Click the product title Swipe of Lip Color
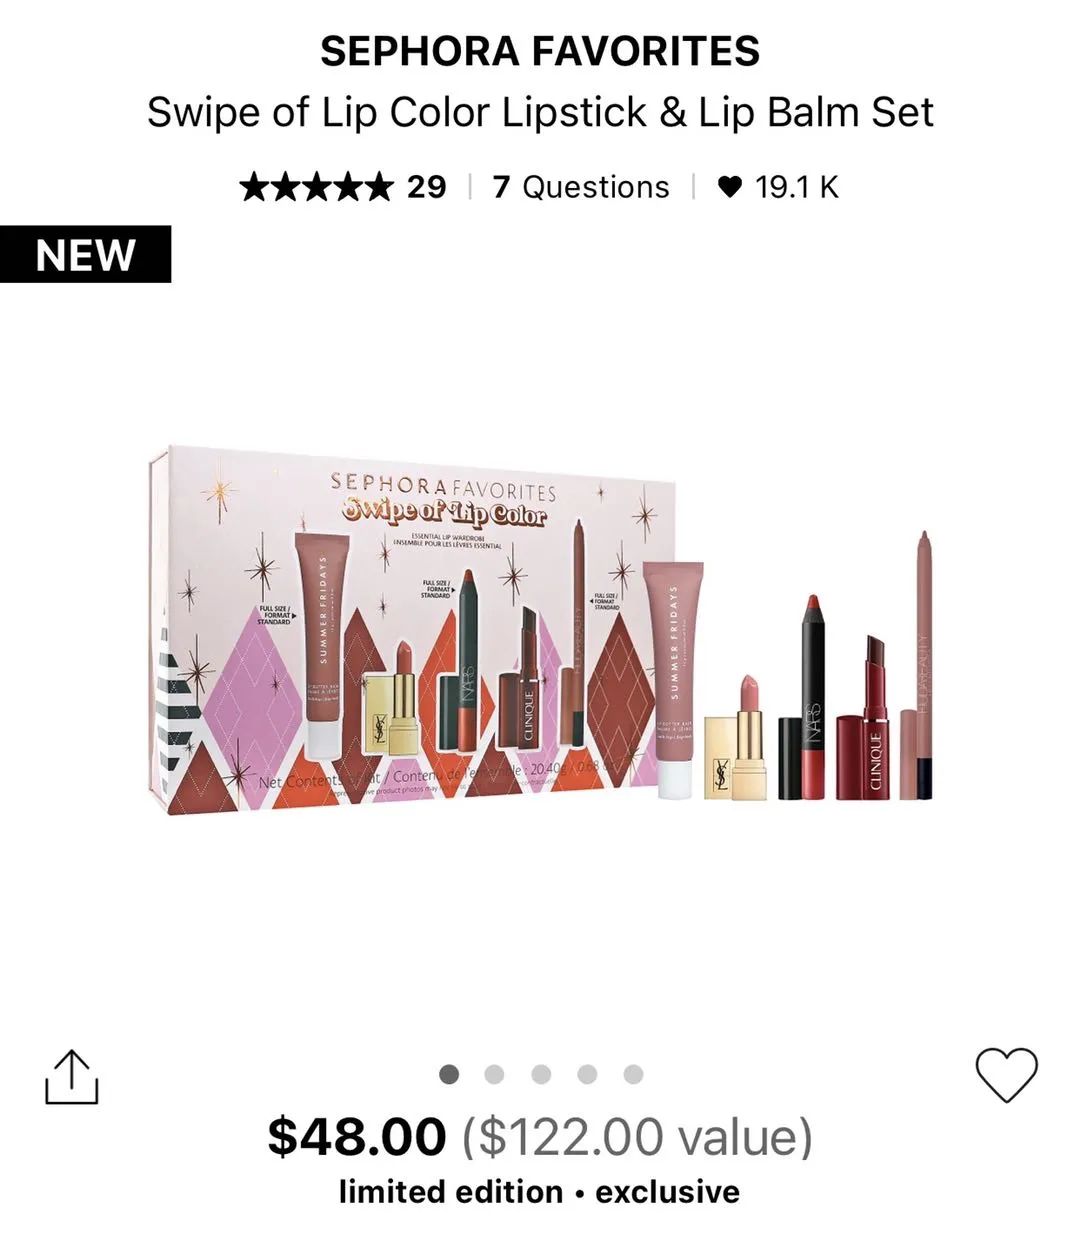 [x=540, y=112]
